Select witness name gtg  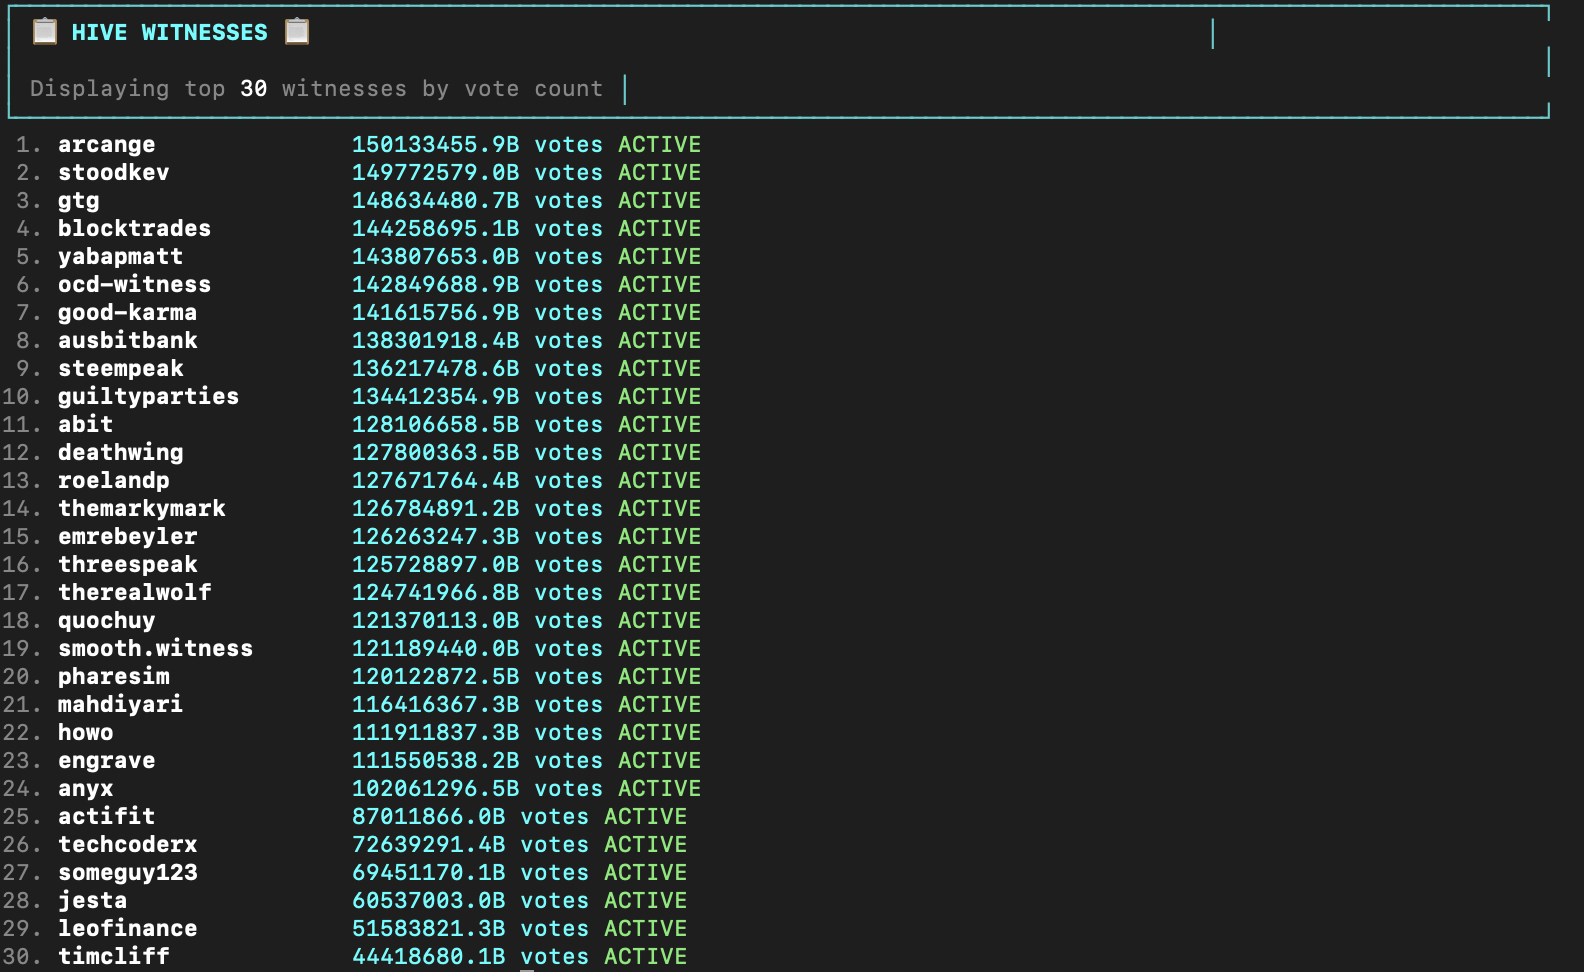79,201
